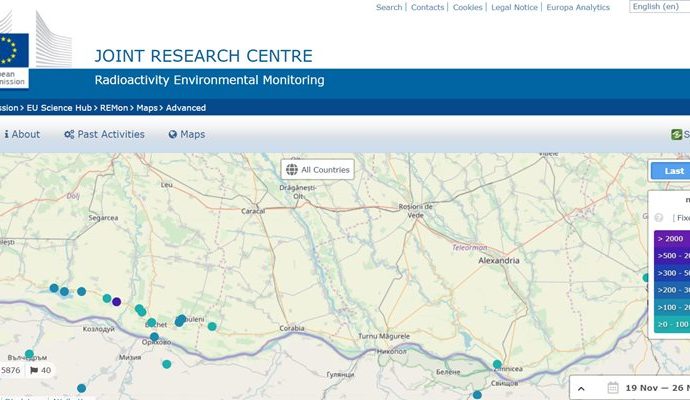Image resolution: width=690 pixels, height=400 pixels.
Task: Select the teal marker just left of the purple one
Action: pos(107,298)
